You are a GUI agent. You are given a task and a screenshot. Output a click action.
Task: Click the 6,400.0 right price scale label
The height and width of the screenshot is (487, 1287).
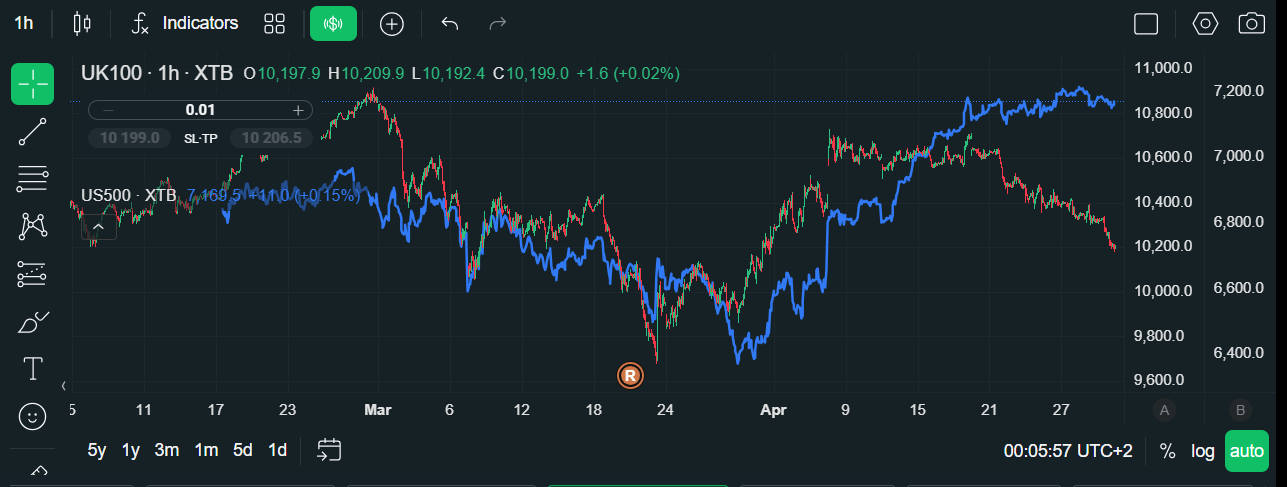[1238, 353]
